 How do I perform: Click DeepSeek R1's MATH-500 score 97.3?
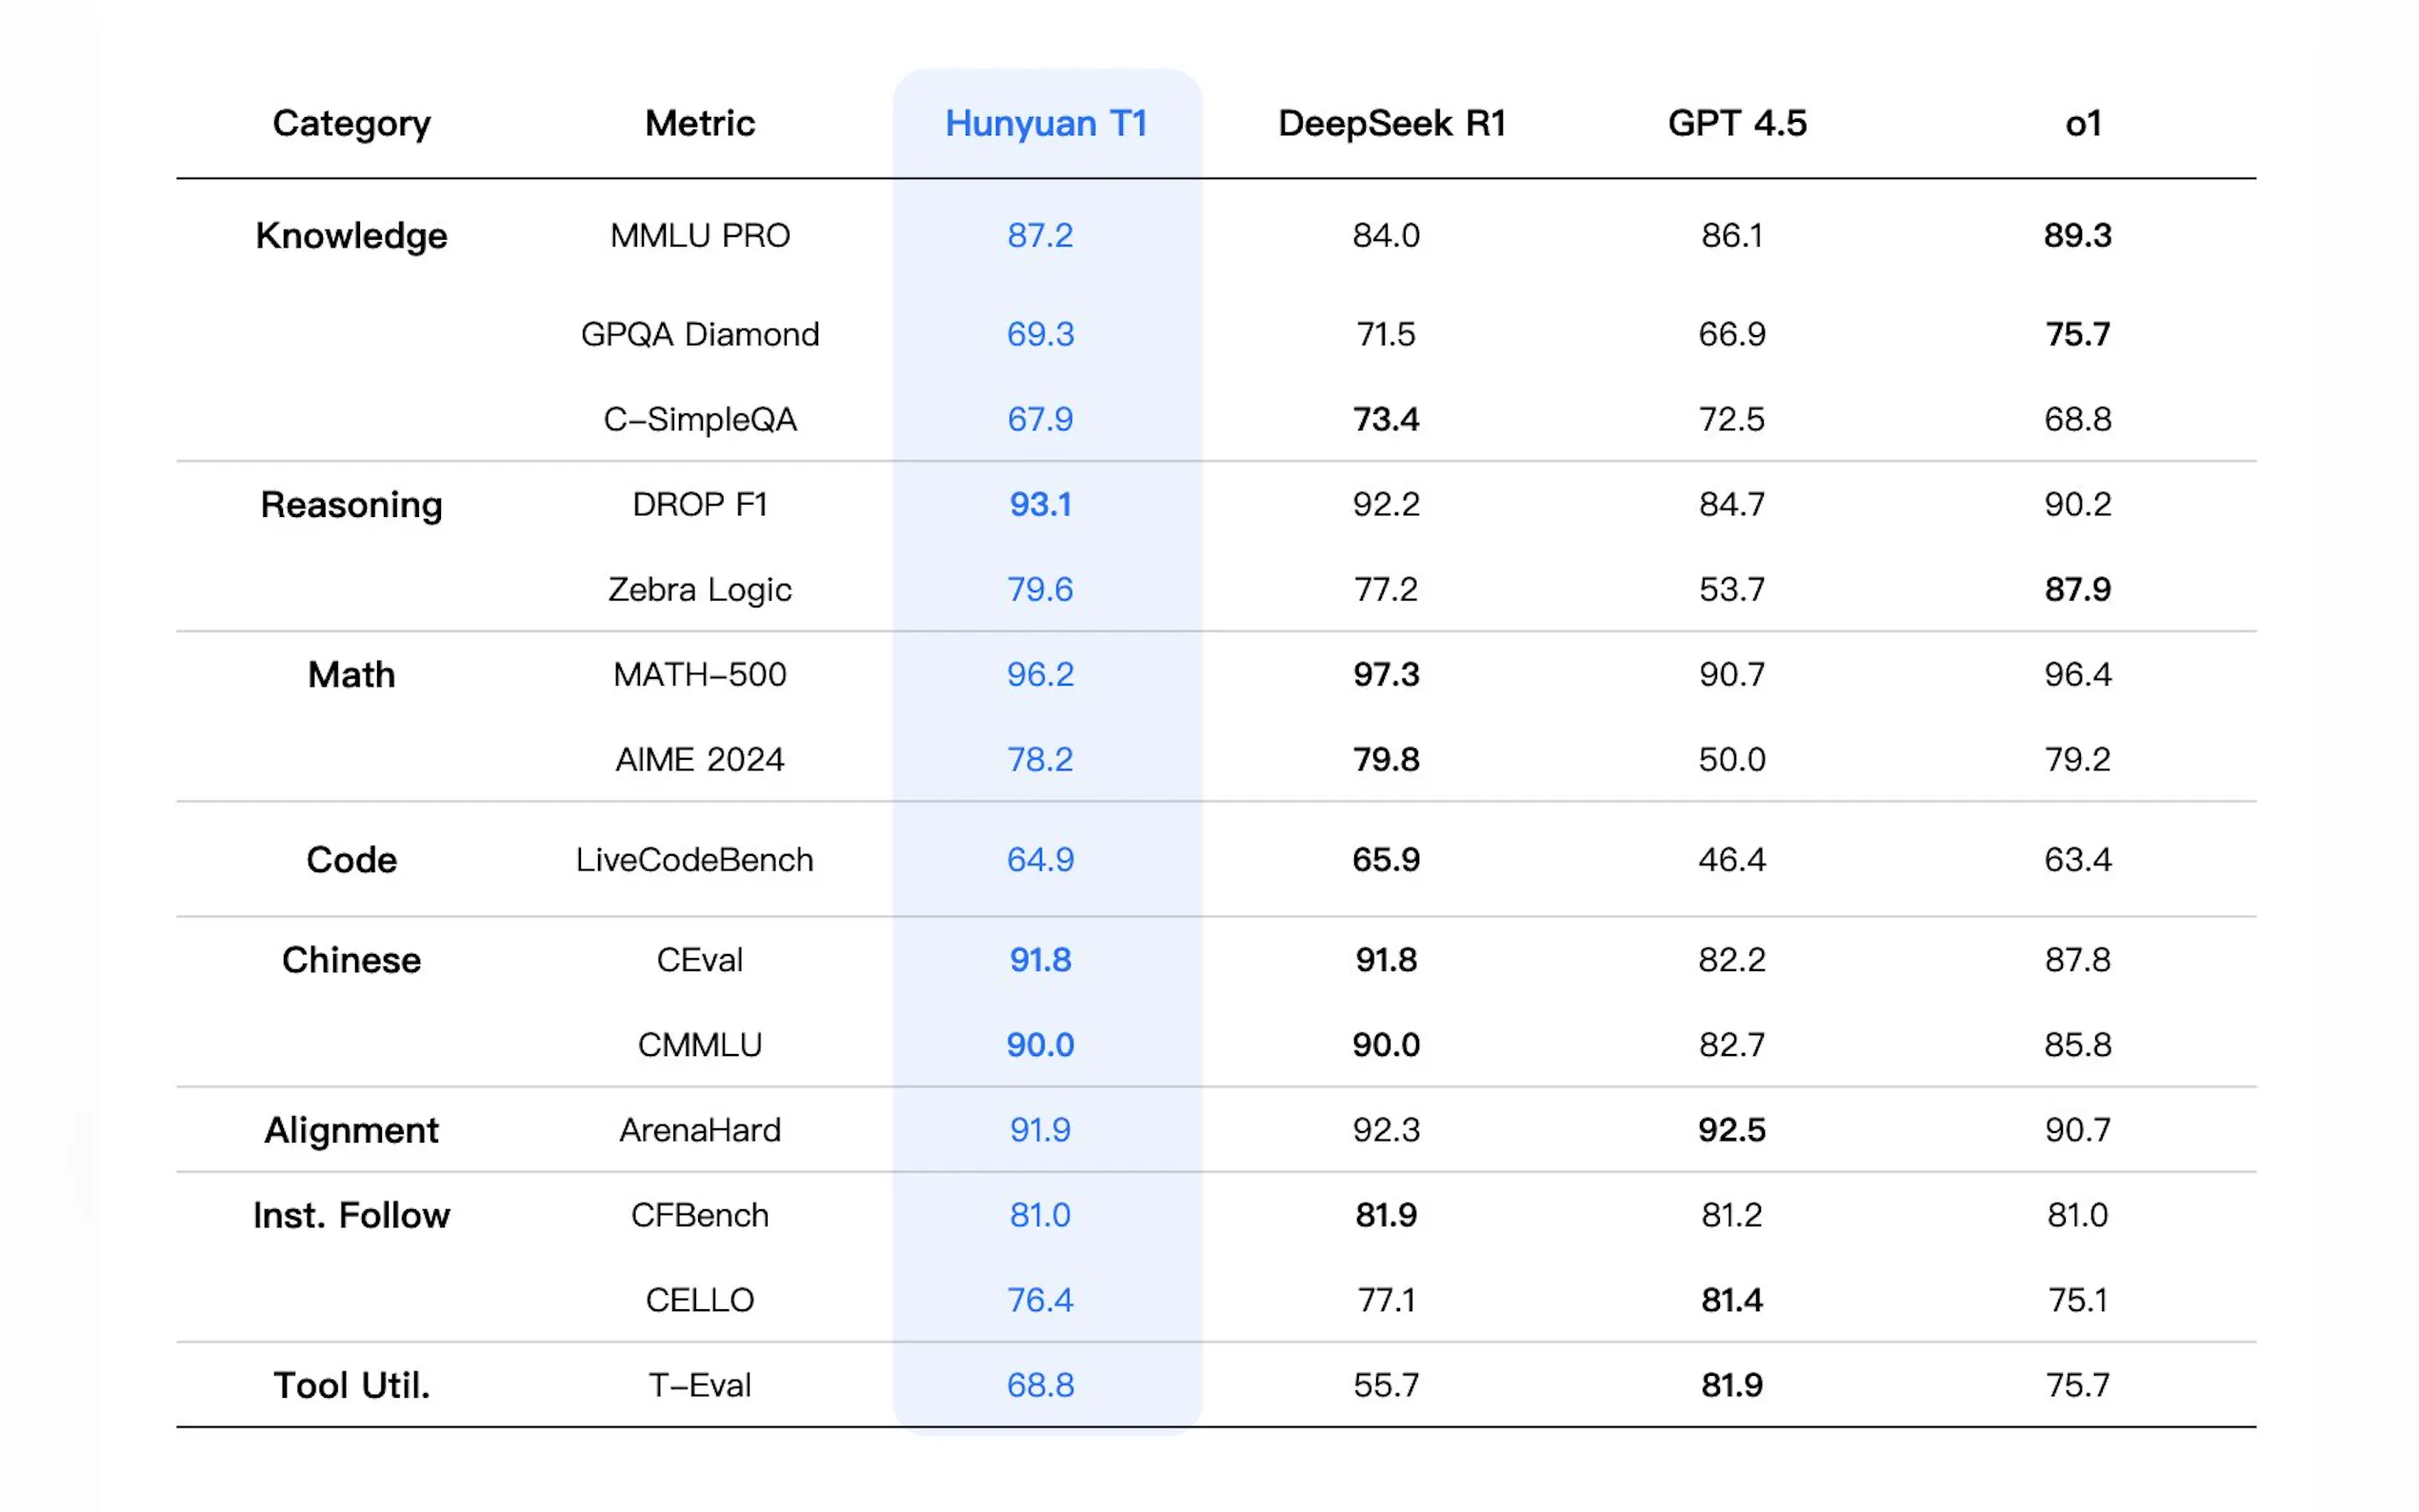coord(1386,674)
